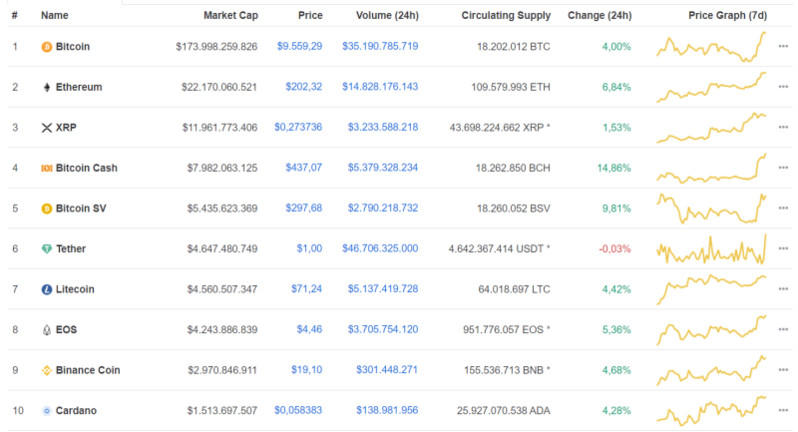The width and height of the screenshot is (798, 432).
Task: Click the Bitcoin Cash logo icon
Action: click(x=46, y=168)
